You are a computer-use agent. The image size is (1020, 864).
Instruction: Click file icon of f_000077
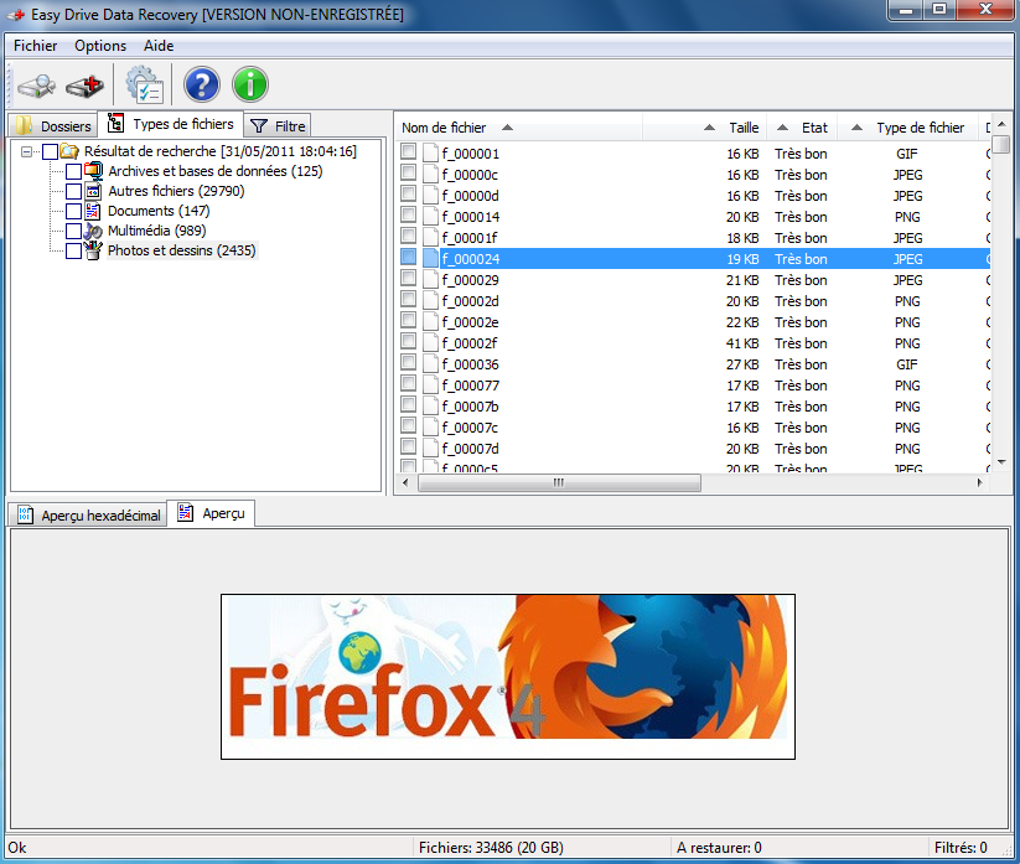[x=431, y=385]
